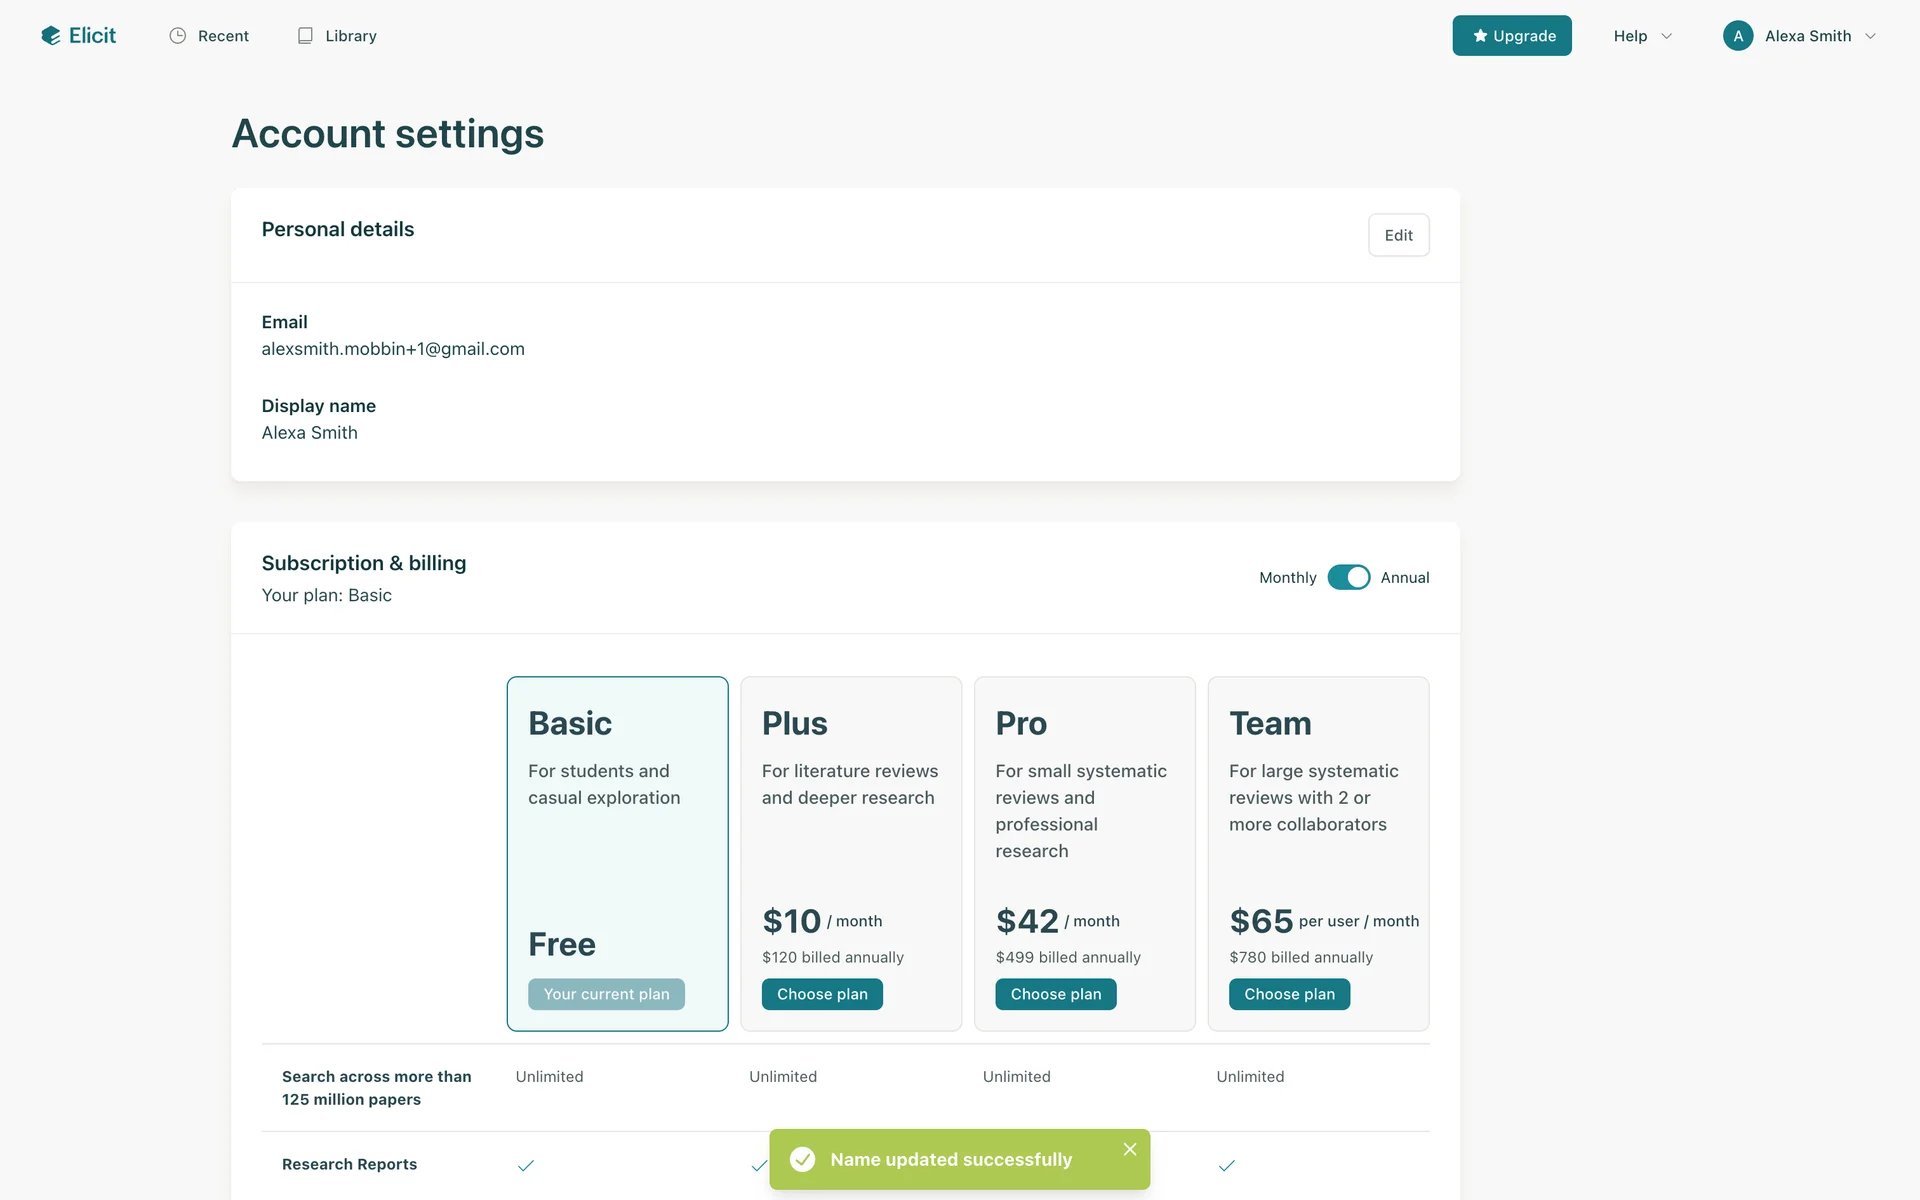
Task: Dismiss the Name updated successfully toast
Action: (x=1130, y=1149)
